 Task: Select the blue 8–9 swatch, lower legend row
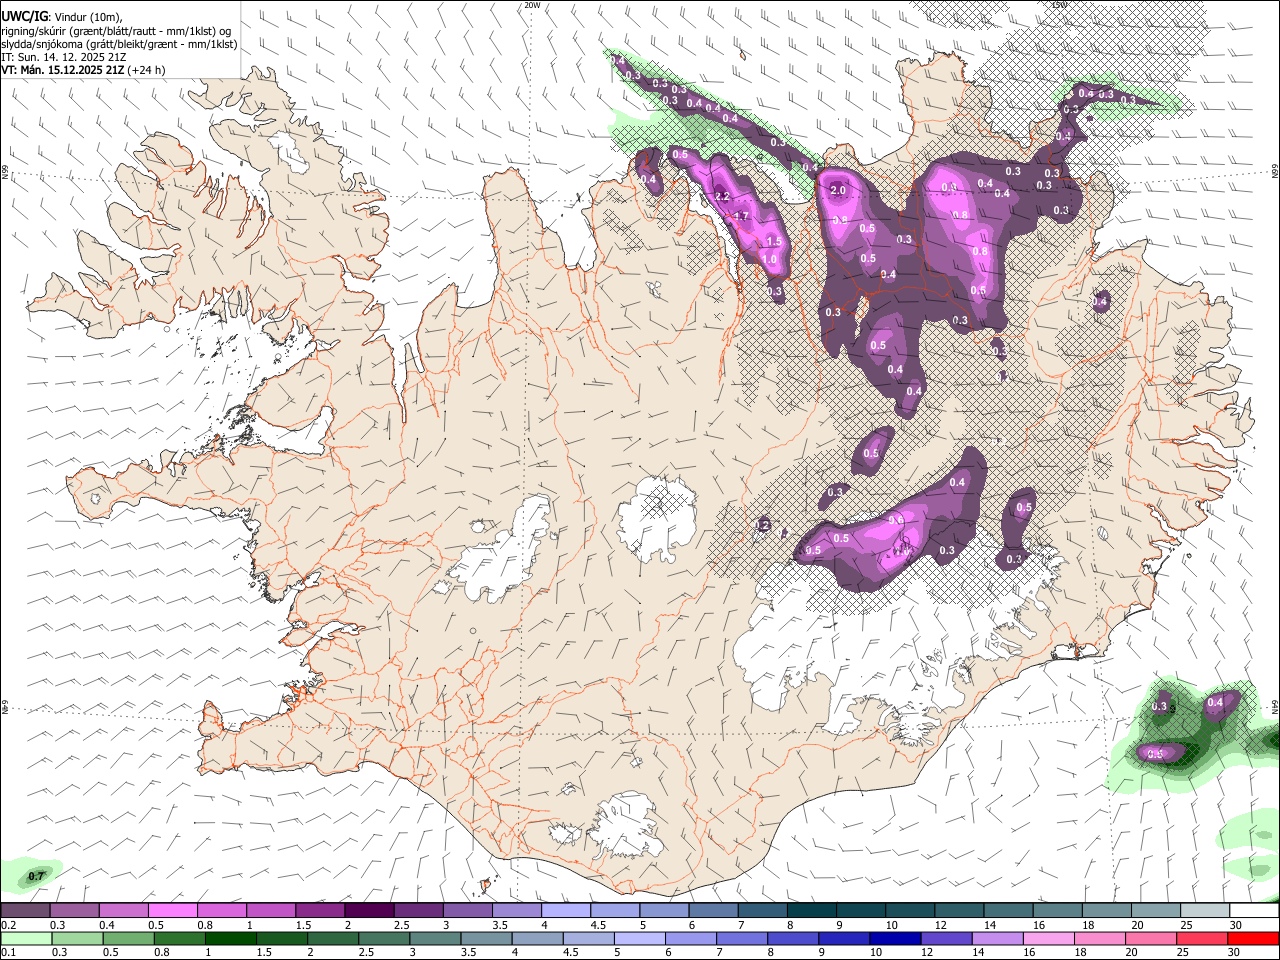(793, 939)
